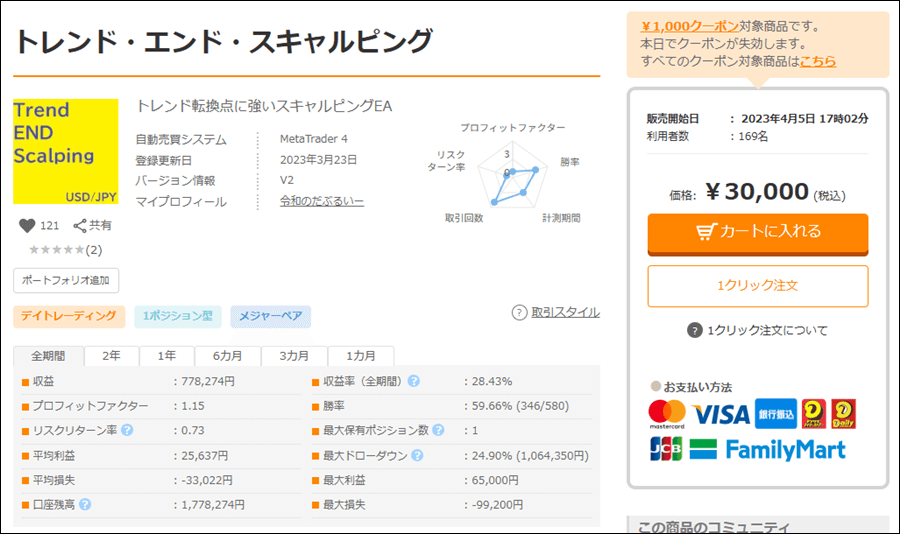
Task: Click the heart favorite icon
Action: [x=26, y=226]
